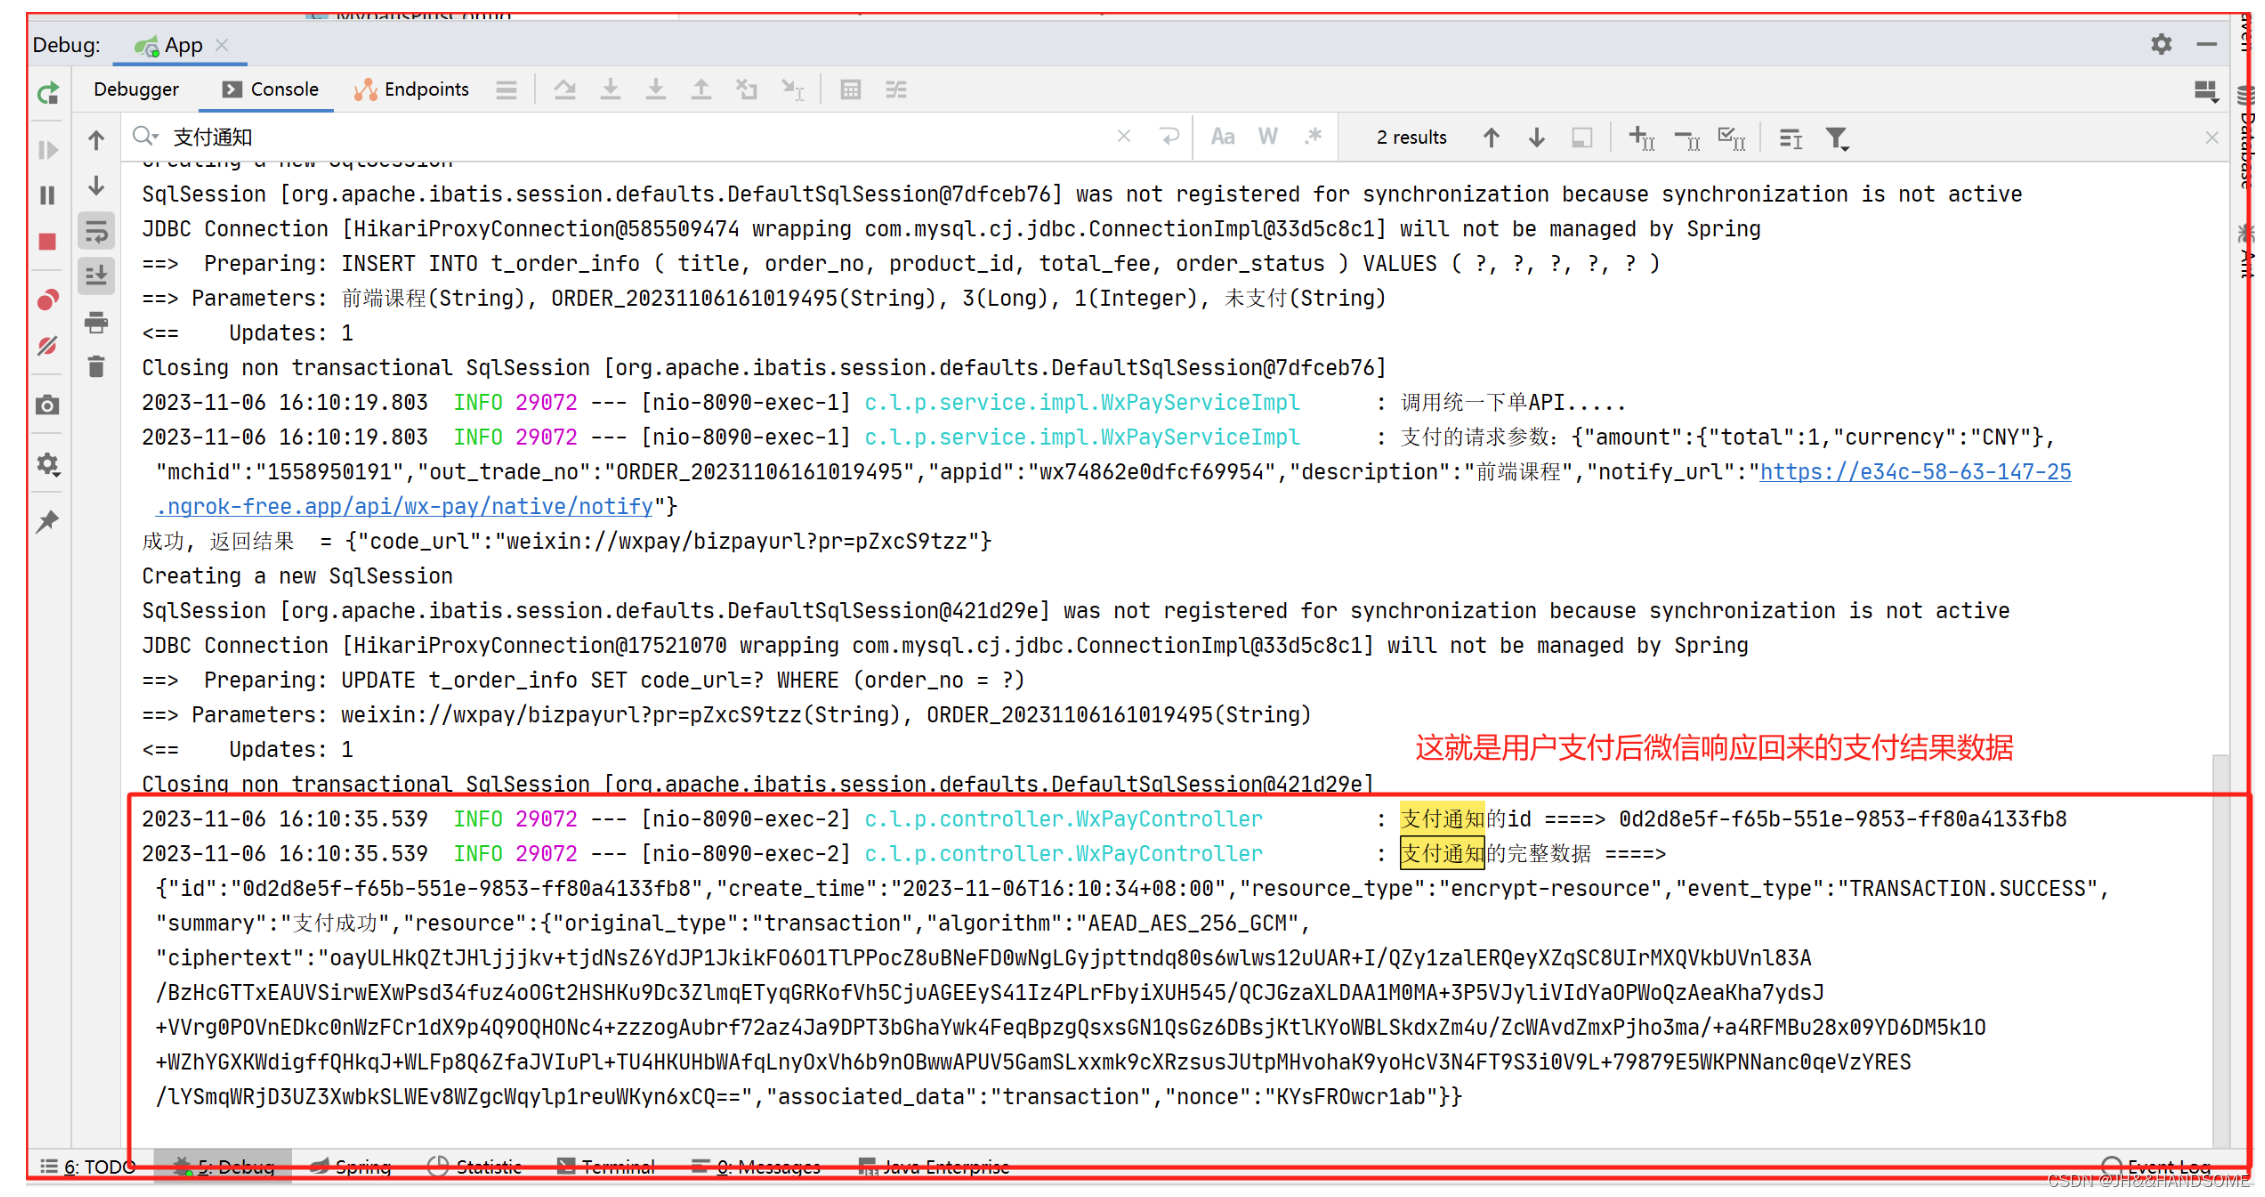
Task: Open search history magnifier dropdown
Action: (x=146, y=137)
